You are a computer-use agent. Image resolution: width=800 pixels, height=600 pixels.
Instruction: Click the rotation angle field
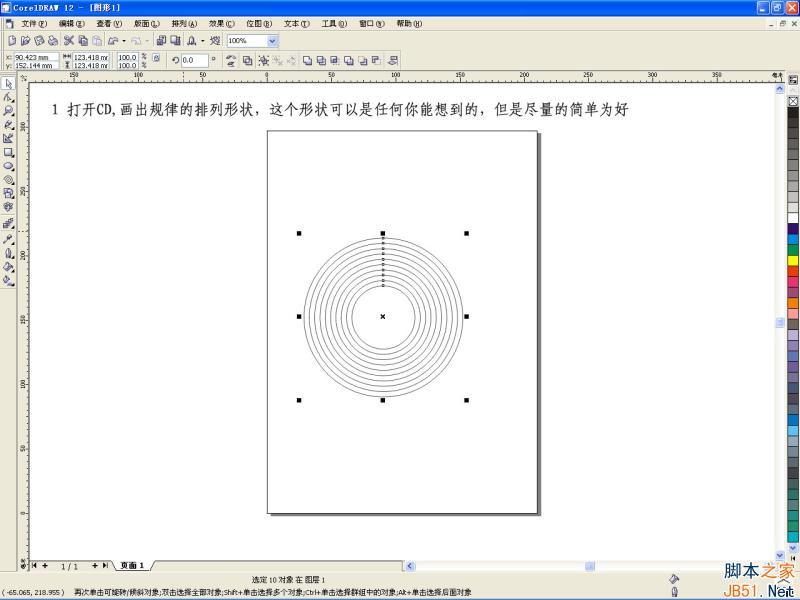[195, 60]
